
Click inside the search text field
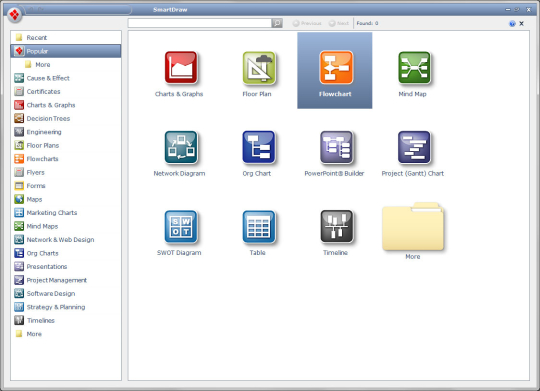(200, 23)
